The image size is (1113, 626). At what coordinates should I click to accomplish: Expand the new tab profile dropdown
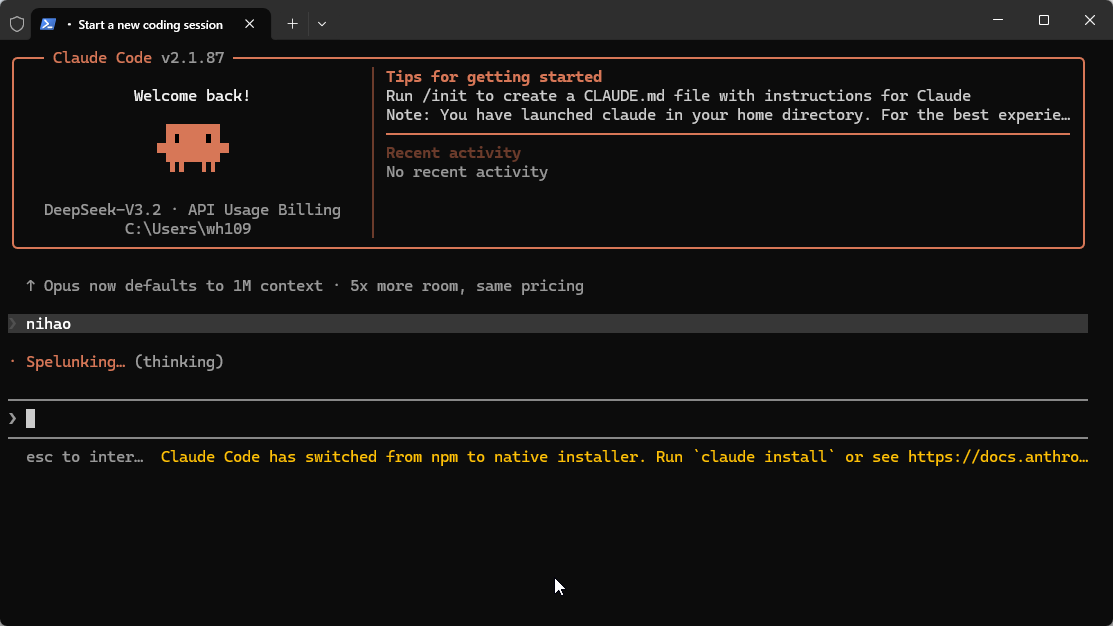322,24
